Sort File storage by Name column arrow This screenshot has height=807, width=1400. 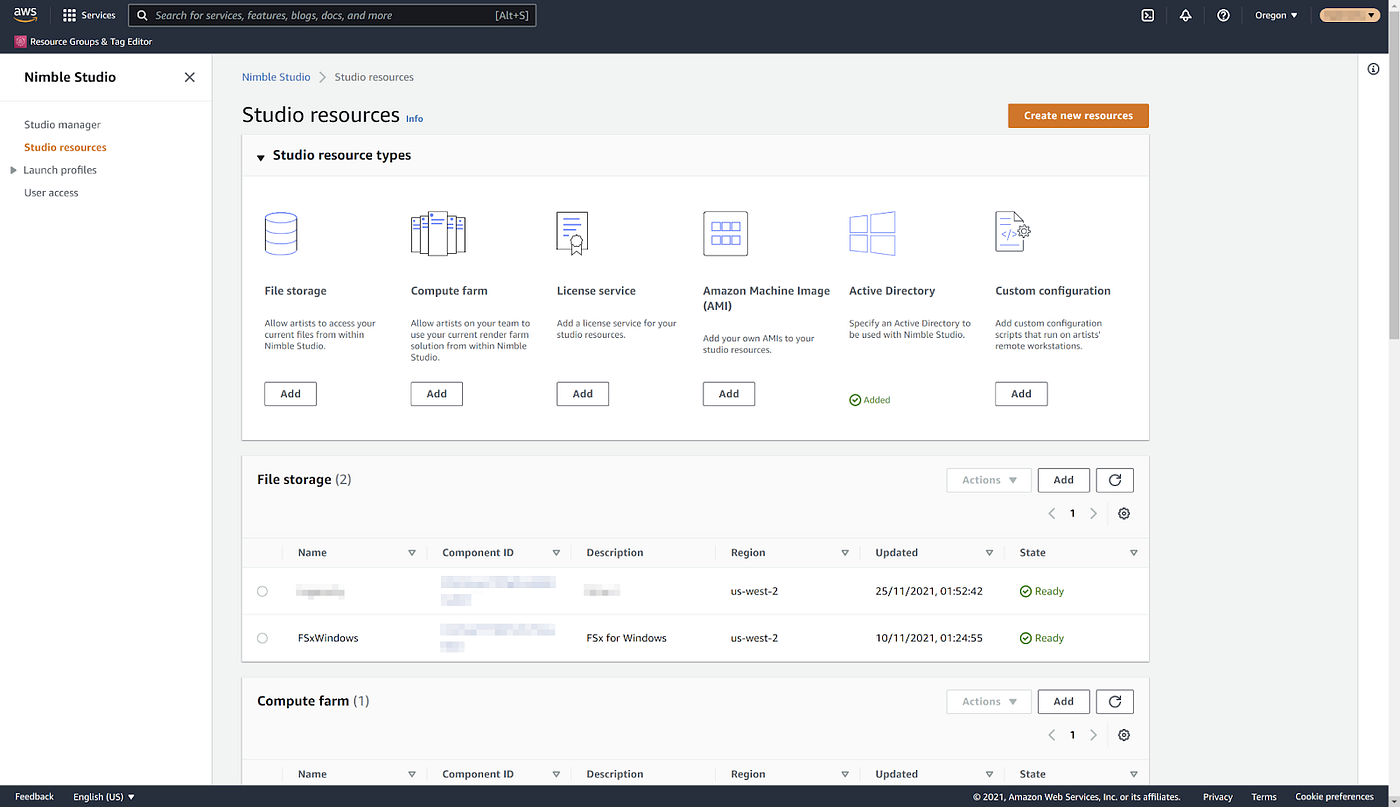412,553
